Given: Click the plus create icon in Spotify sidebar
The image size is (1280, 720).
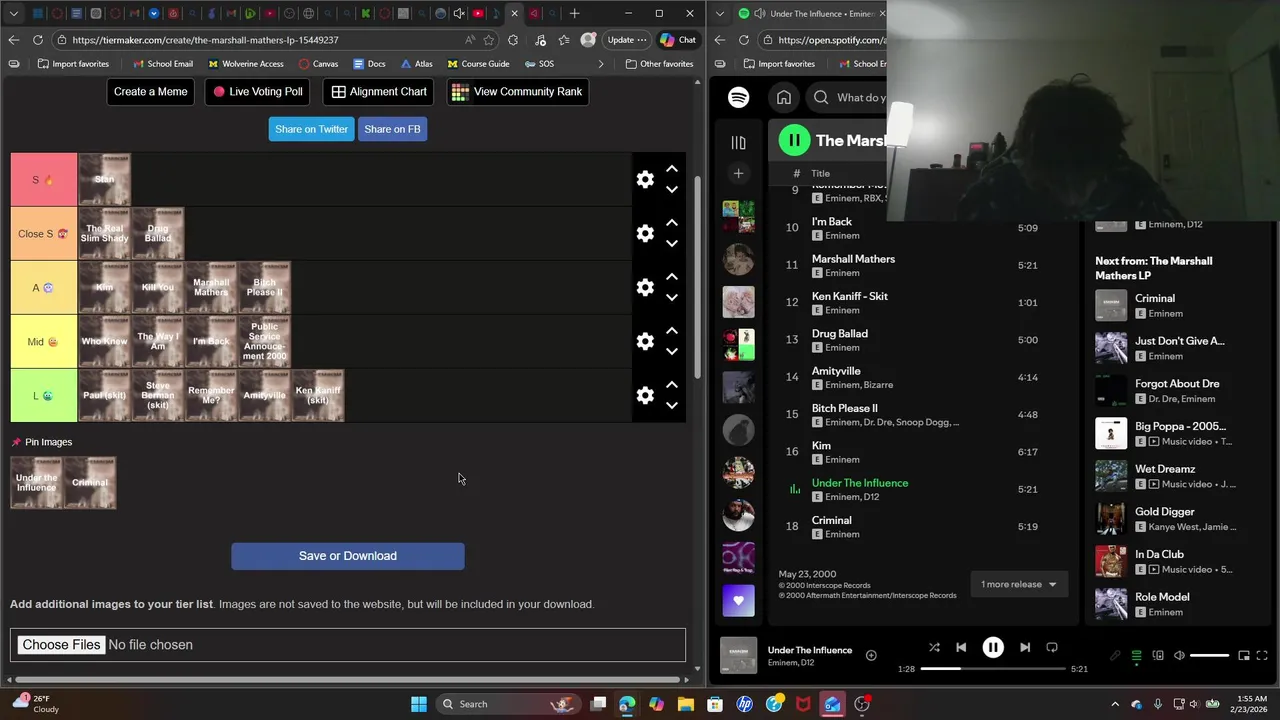Looking at the screenshot, I should pyautogui.click(x=738, y=173).
